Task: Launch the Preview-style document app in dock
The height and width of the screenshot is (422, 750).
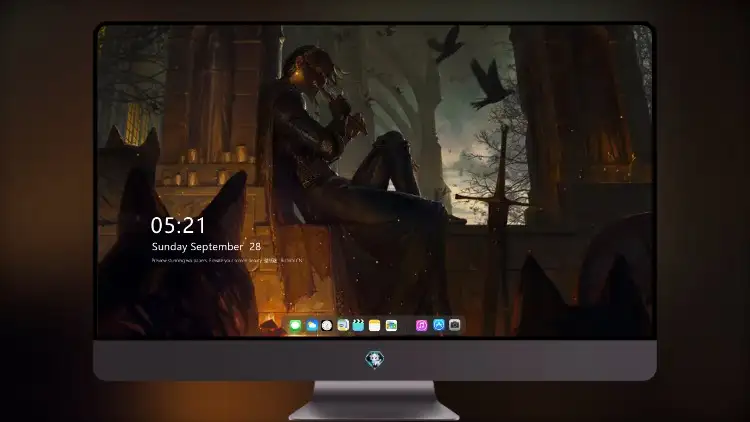Action: pos(343,325)
